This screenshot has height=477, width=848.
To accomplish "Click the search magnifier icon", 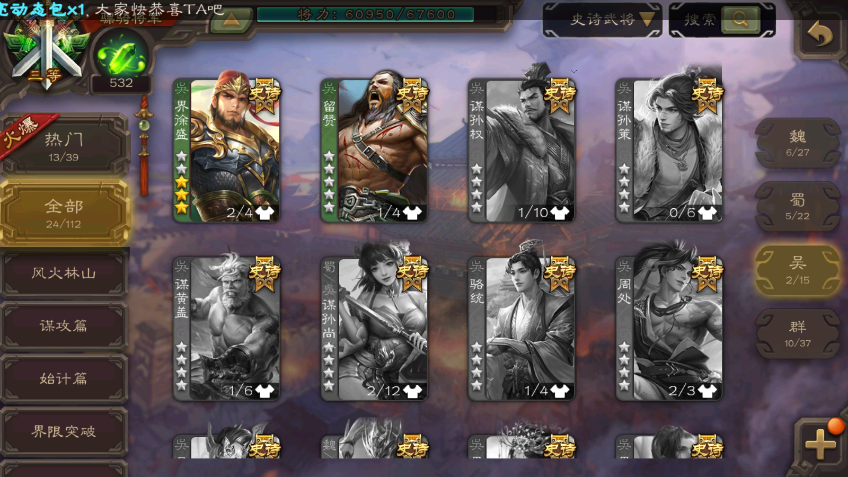I will [740, 19].
